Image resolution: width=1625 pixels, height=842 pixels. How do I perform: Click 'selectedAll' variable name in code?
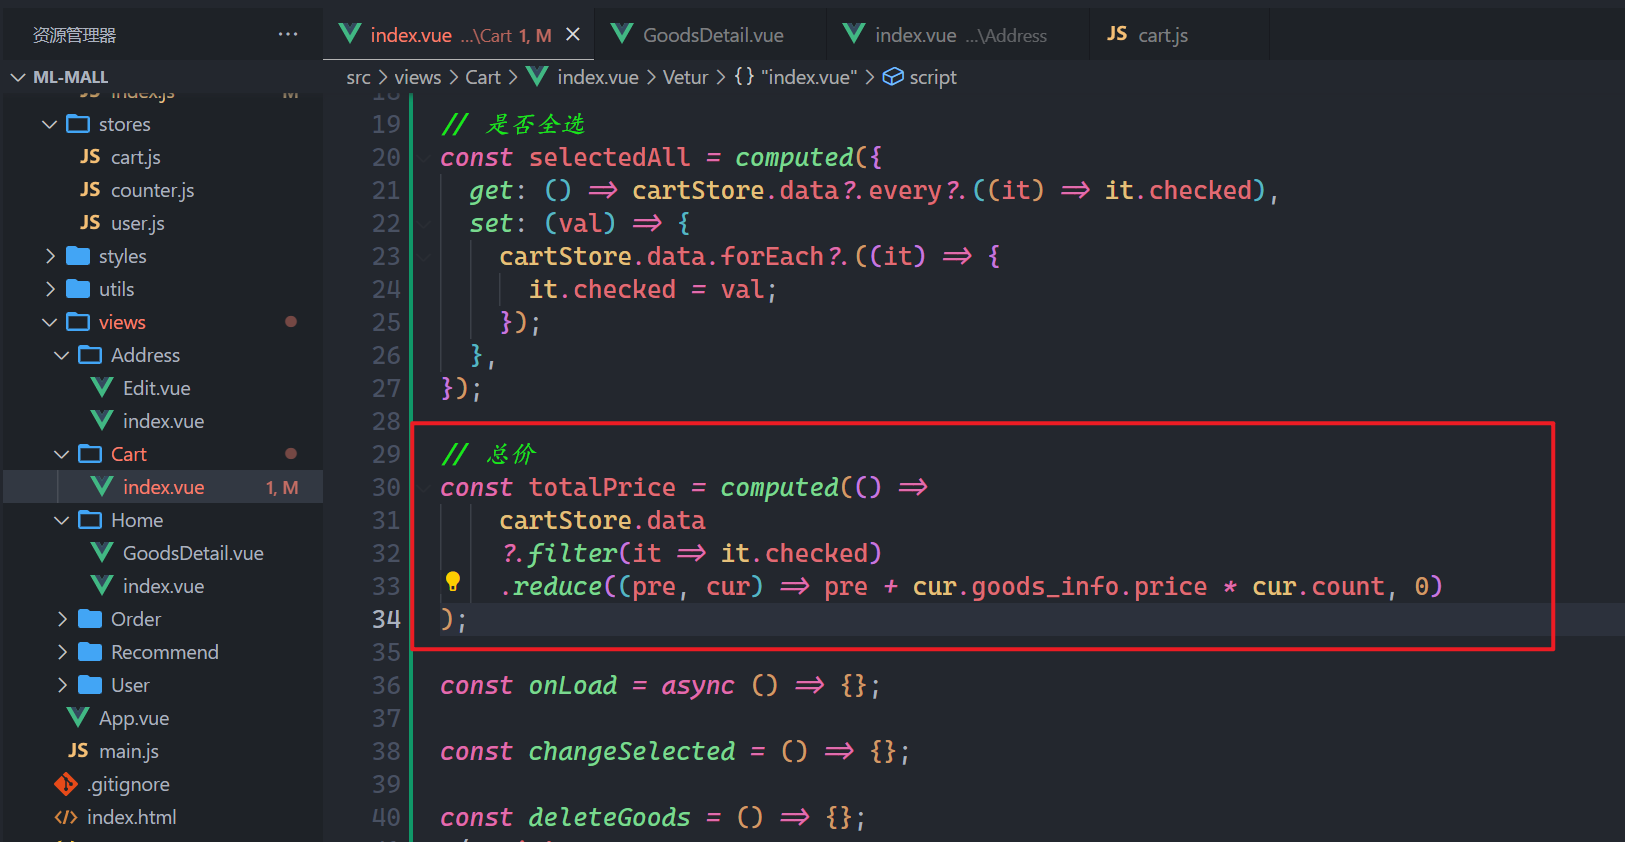point(609,158)
